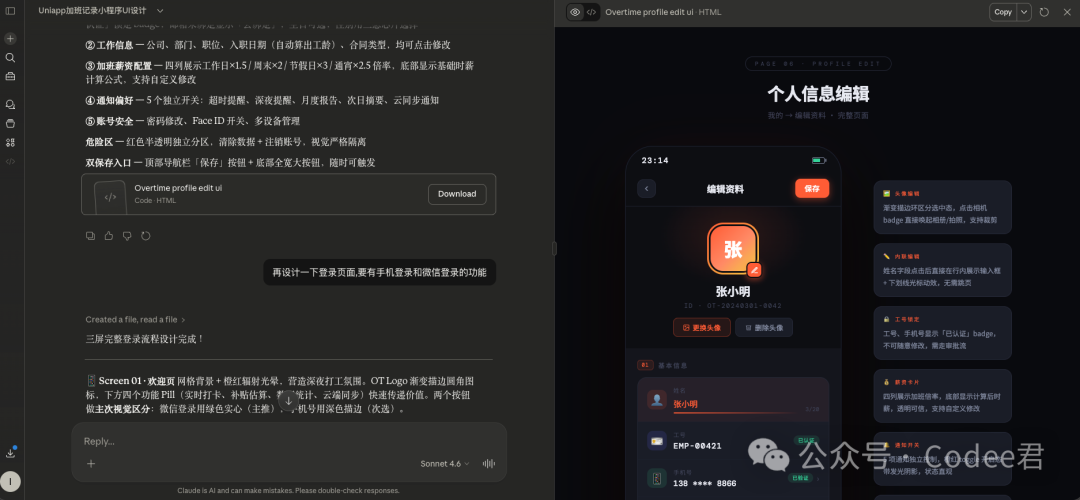Open the user avatar "I" account menu
Image resolution: width=1080 pixels, height=500 pixels.
coord(10,481)
